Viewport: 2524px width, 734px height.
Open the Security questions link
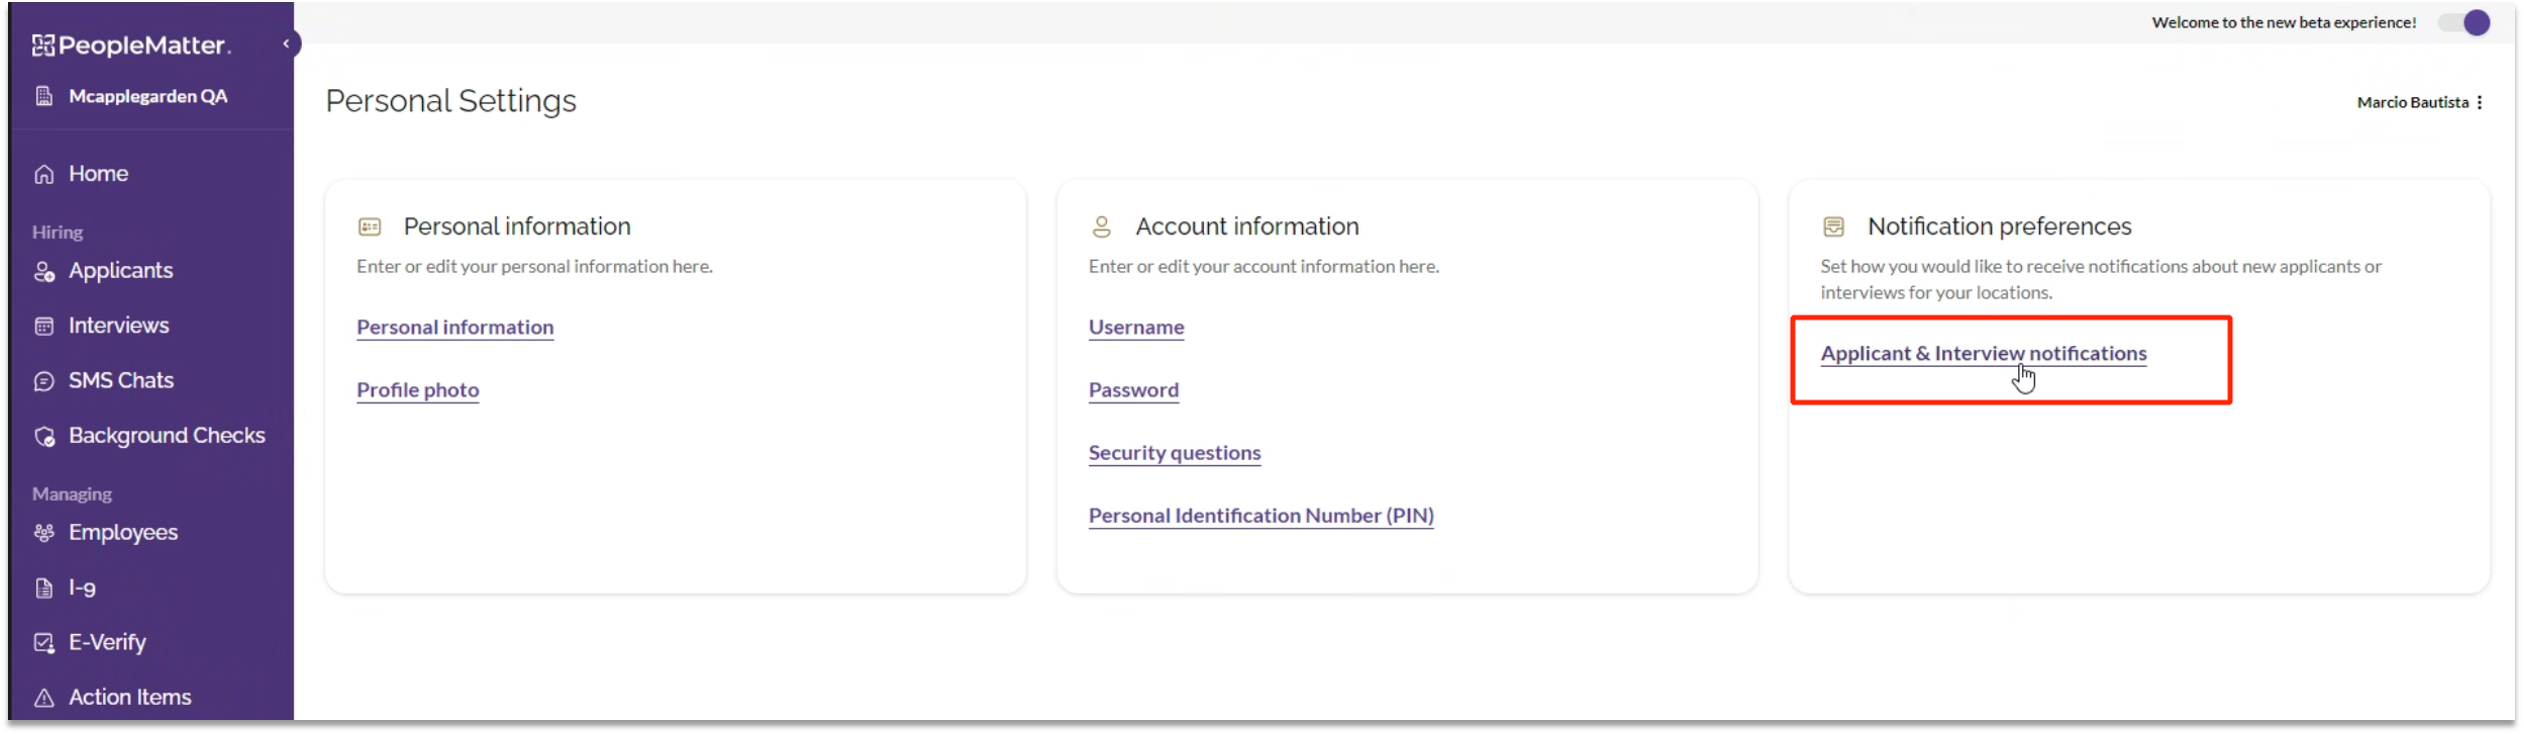click(1174, 453)
